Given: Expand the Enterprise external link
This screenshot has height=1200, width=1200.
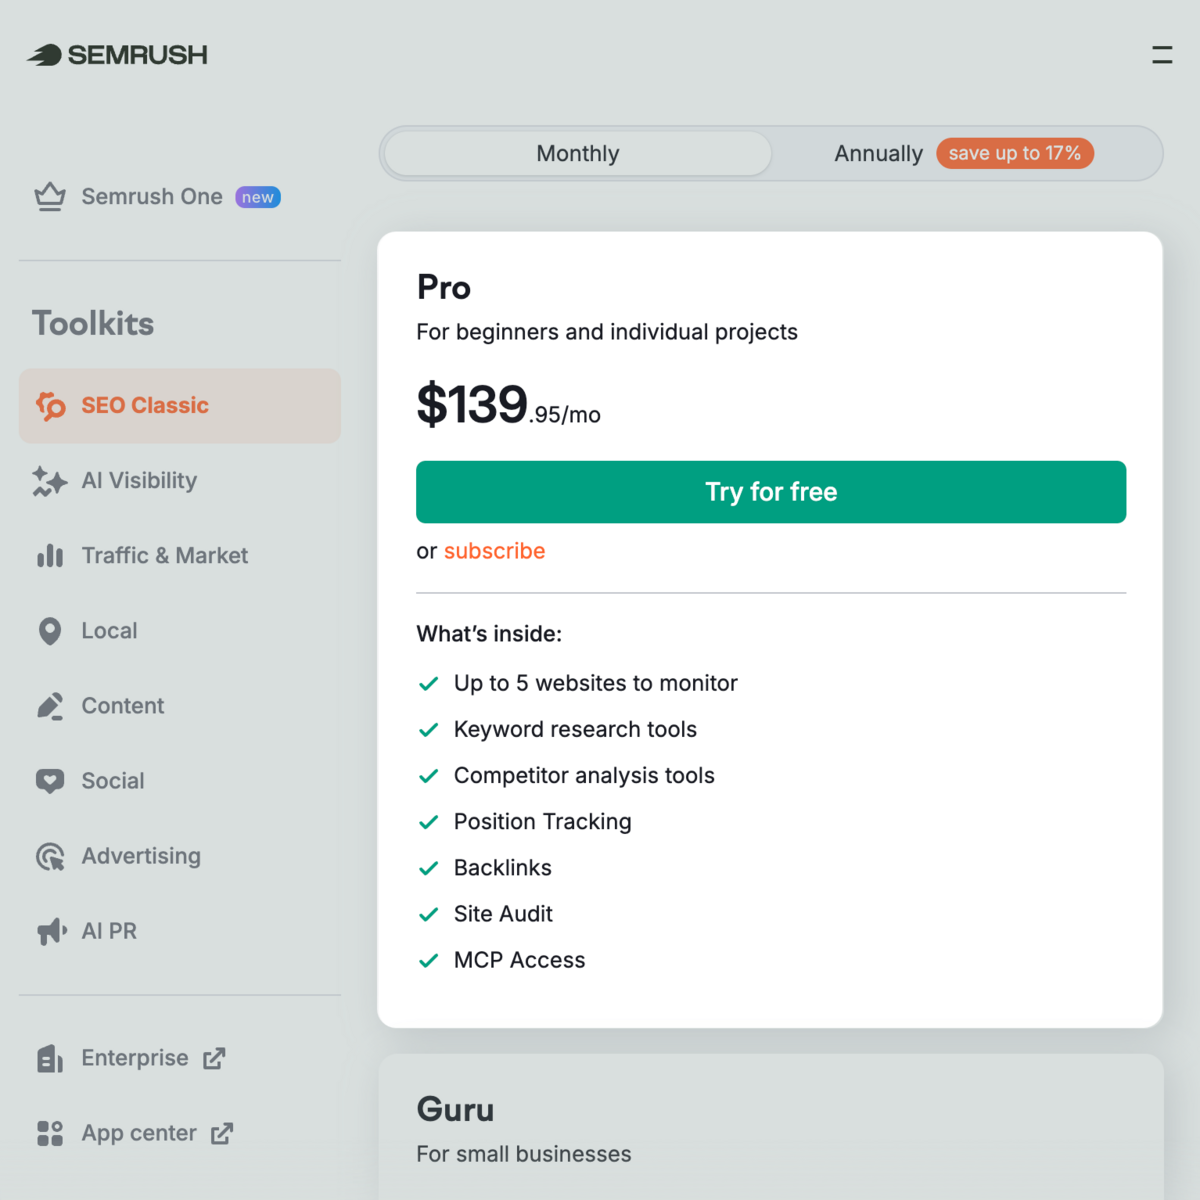Looking at the screenshot, I should (213, 1058).
